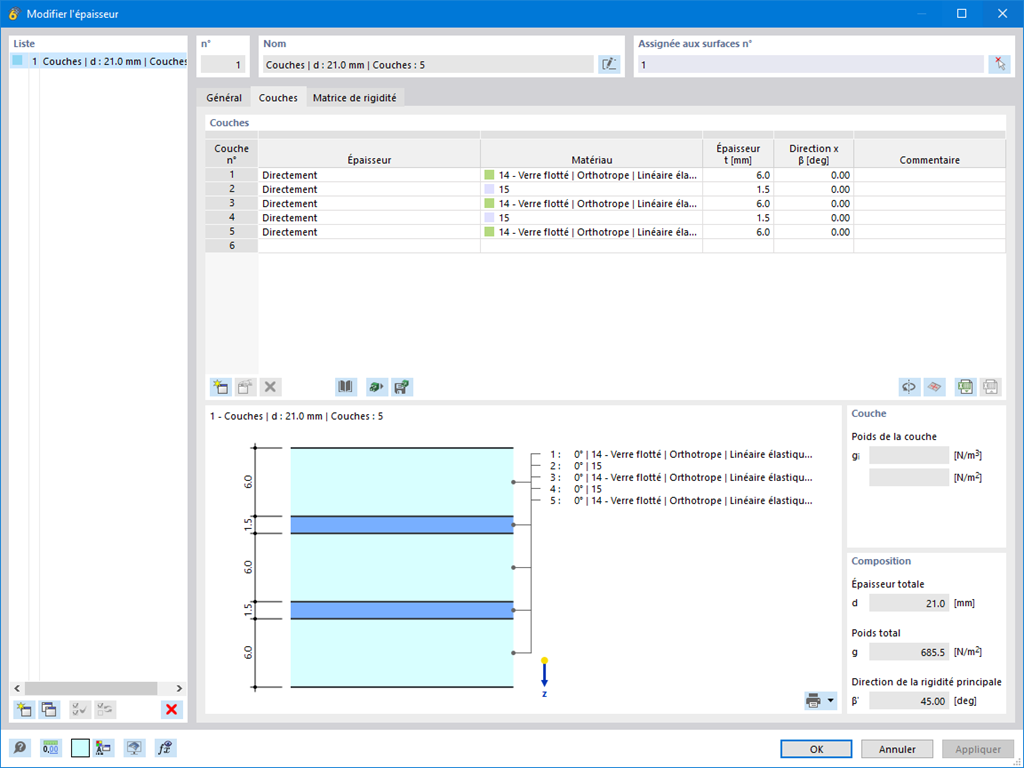The height and width of the screenshot is (768, 1024).
Task: Click layer 2 thickness value 1.5
Action: point(738,189)
